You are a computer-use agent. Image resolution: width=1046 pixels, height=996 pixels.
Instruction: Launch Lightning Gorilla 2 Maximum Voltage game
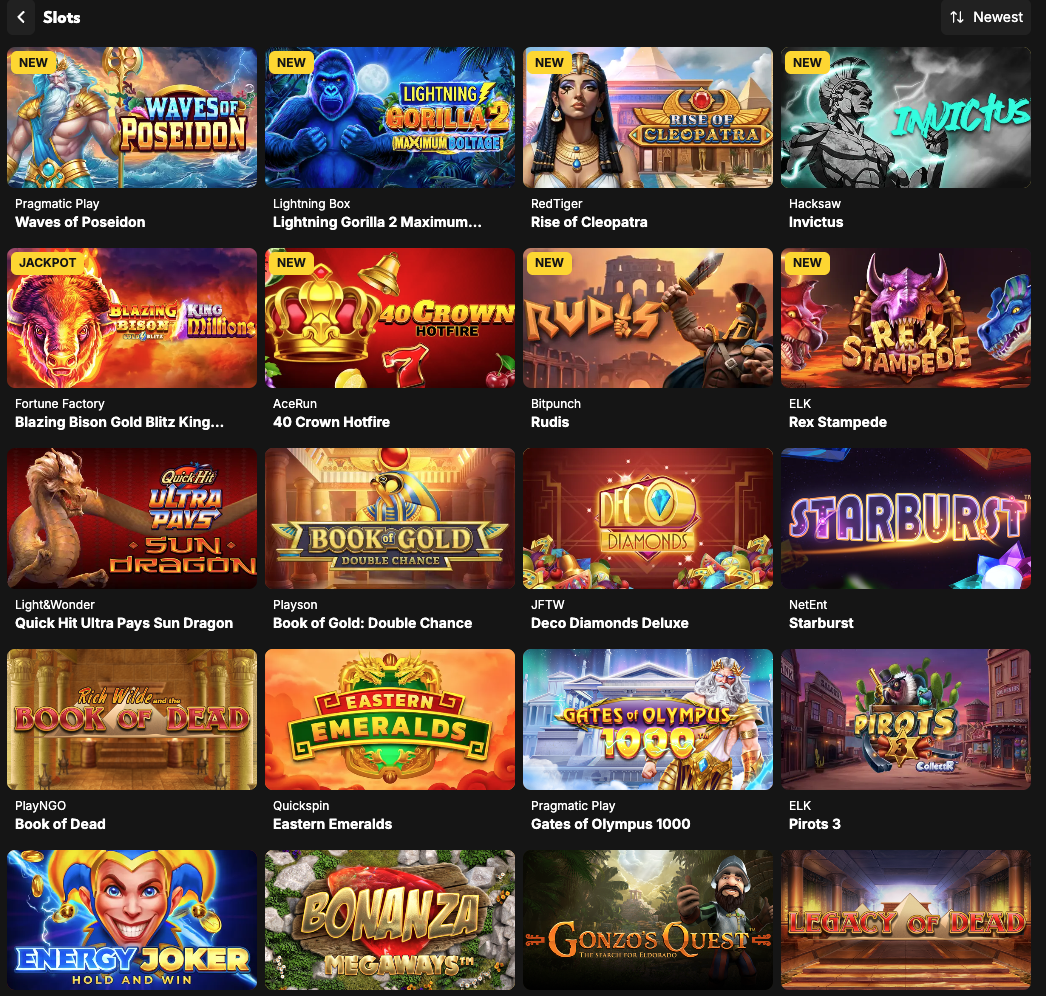[x=390, y=117]
